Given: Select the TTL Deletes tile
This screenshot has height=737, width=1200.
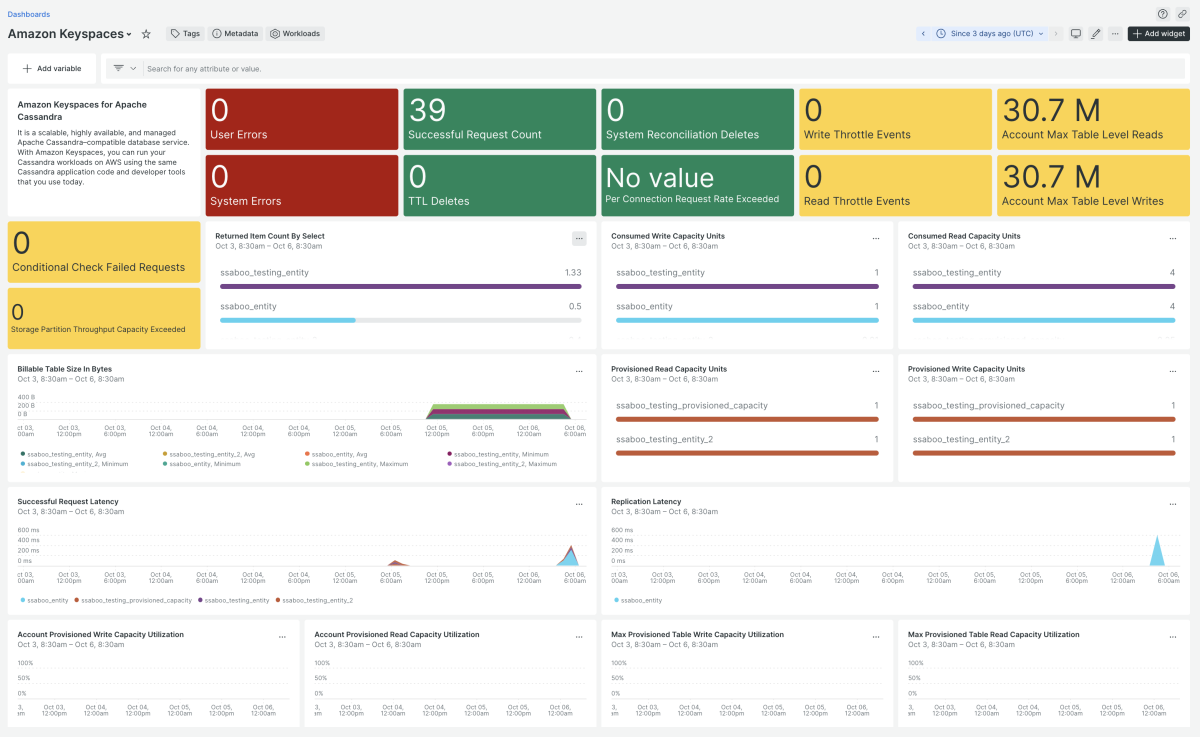Looking at the screenshot, I should pyautogui.click(x=500, y=185).
